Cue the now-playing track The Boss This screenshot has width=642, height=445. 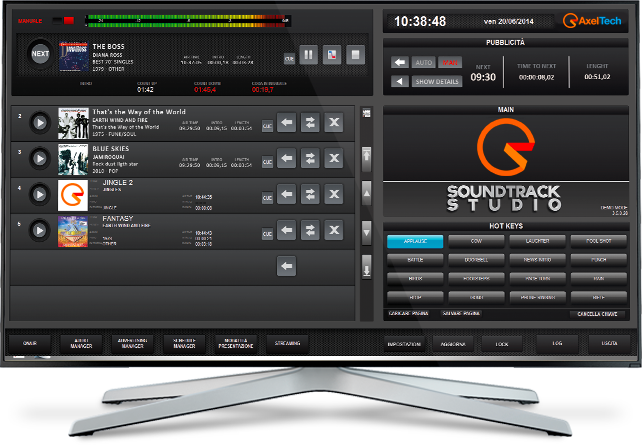click(x=289, y=59)
